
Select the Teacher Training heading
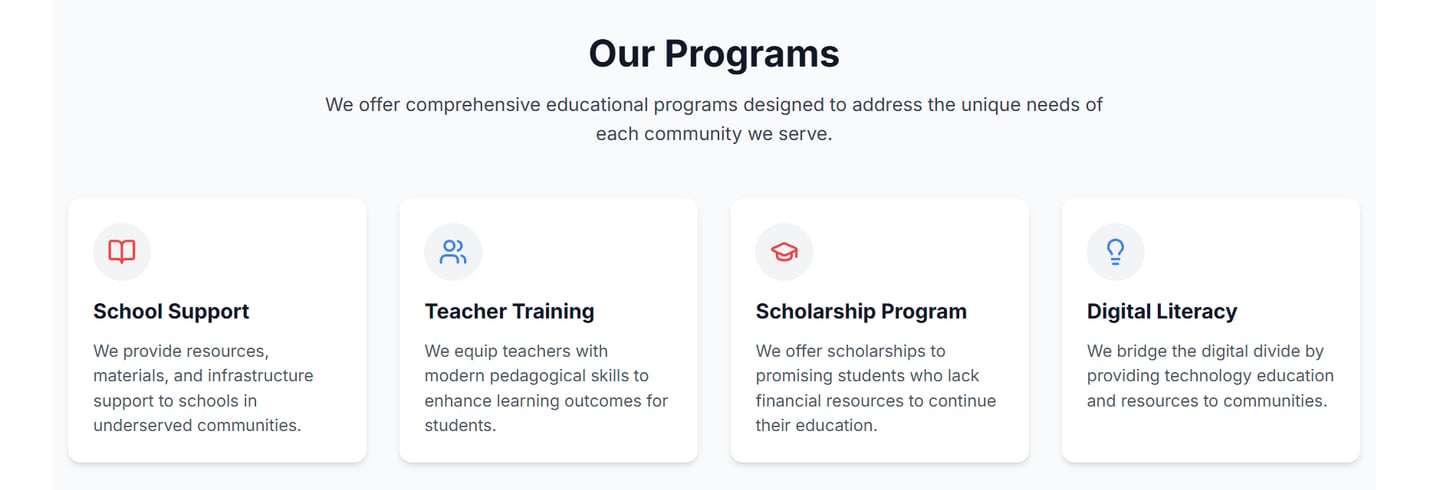(x=509, y=311)
